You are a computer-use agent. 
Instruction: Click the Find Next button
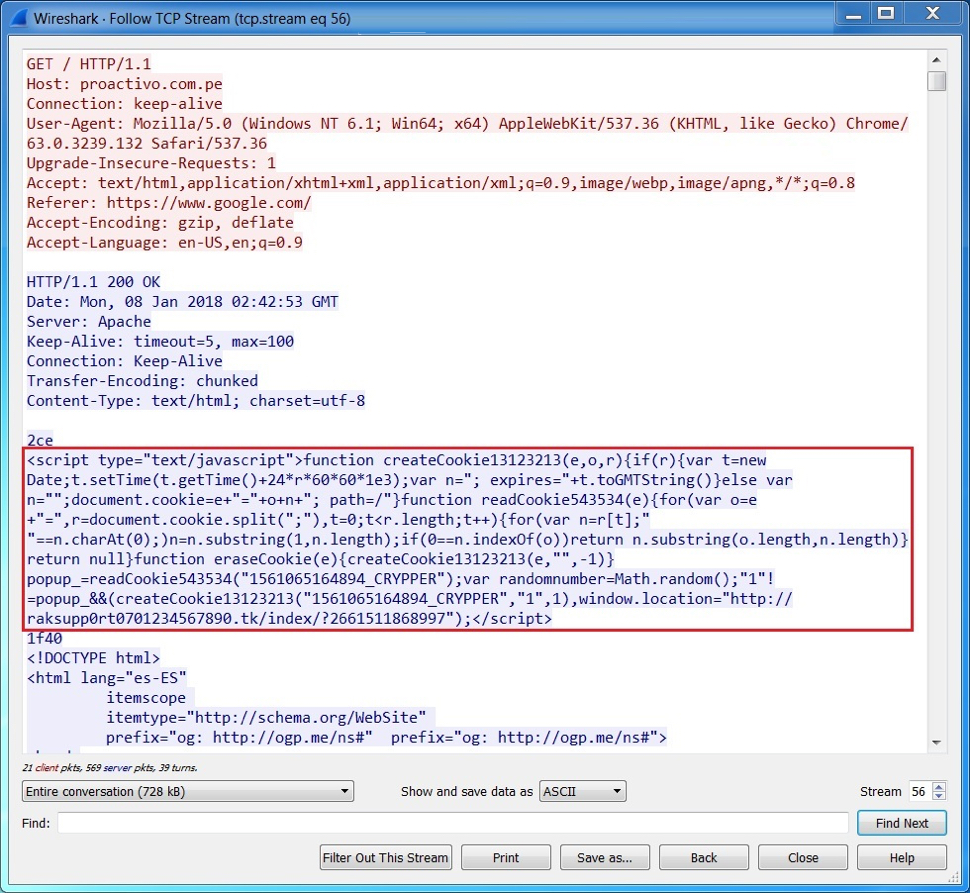[x=902, y=823]
